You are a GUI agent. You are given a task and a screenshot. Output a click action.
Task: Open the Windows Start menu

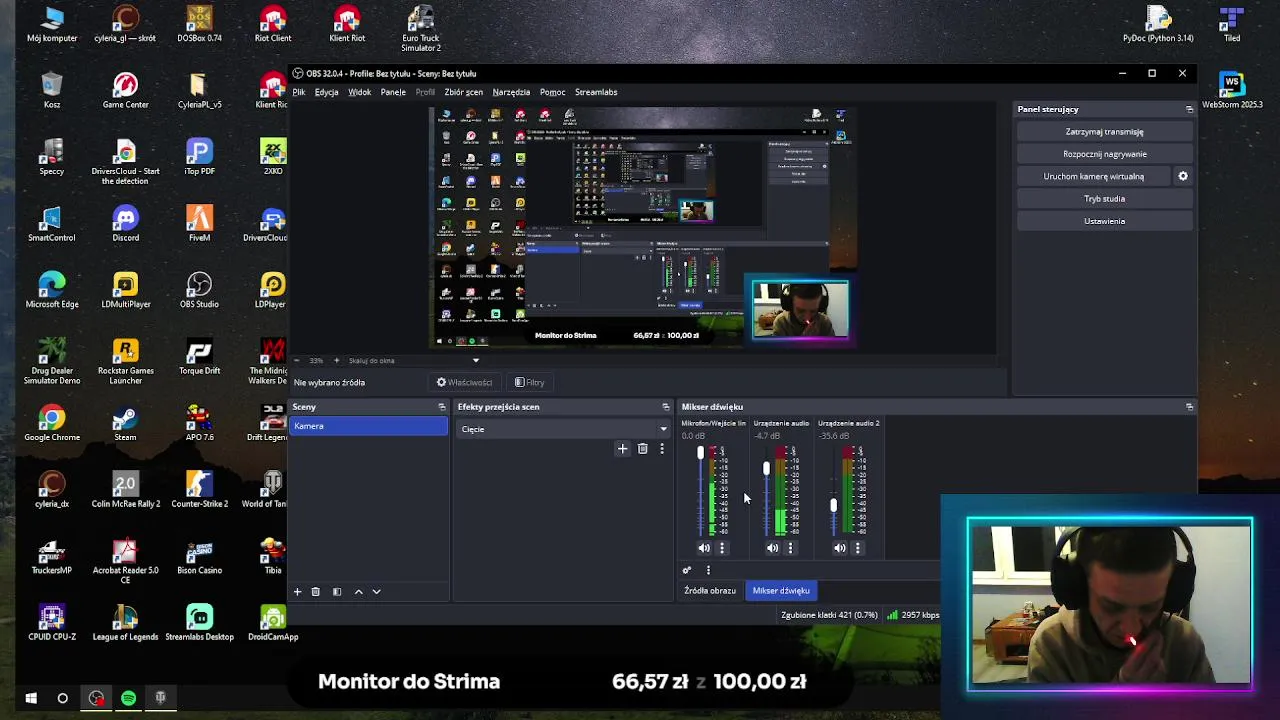[x=30, y=698]
